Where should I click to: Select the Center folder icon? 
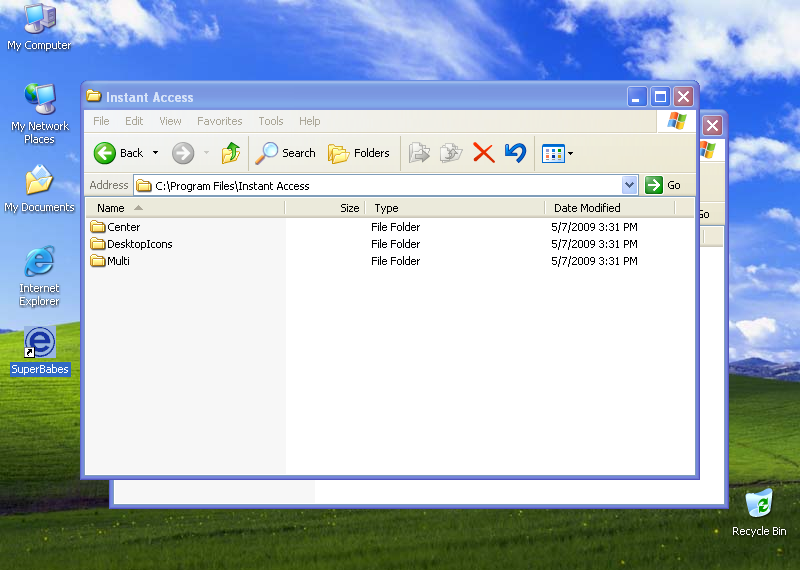97,227
